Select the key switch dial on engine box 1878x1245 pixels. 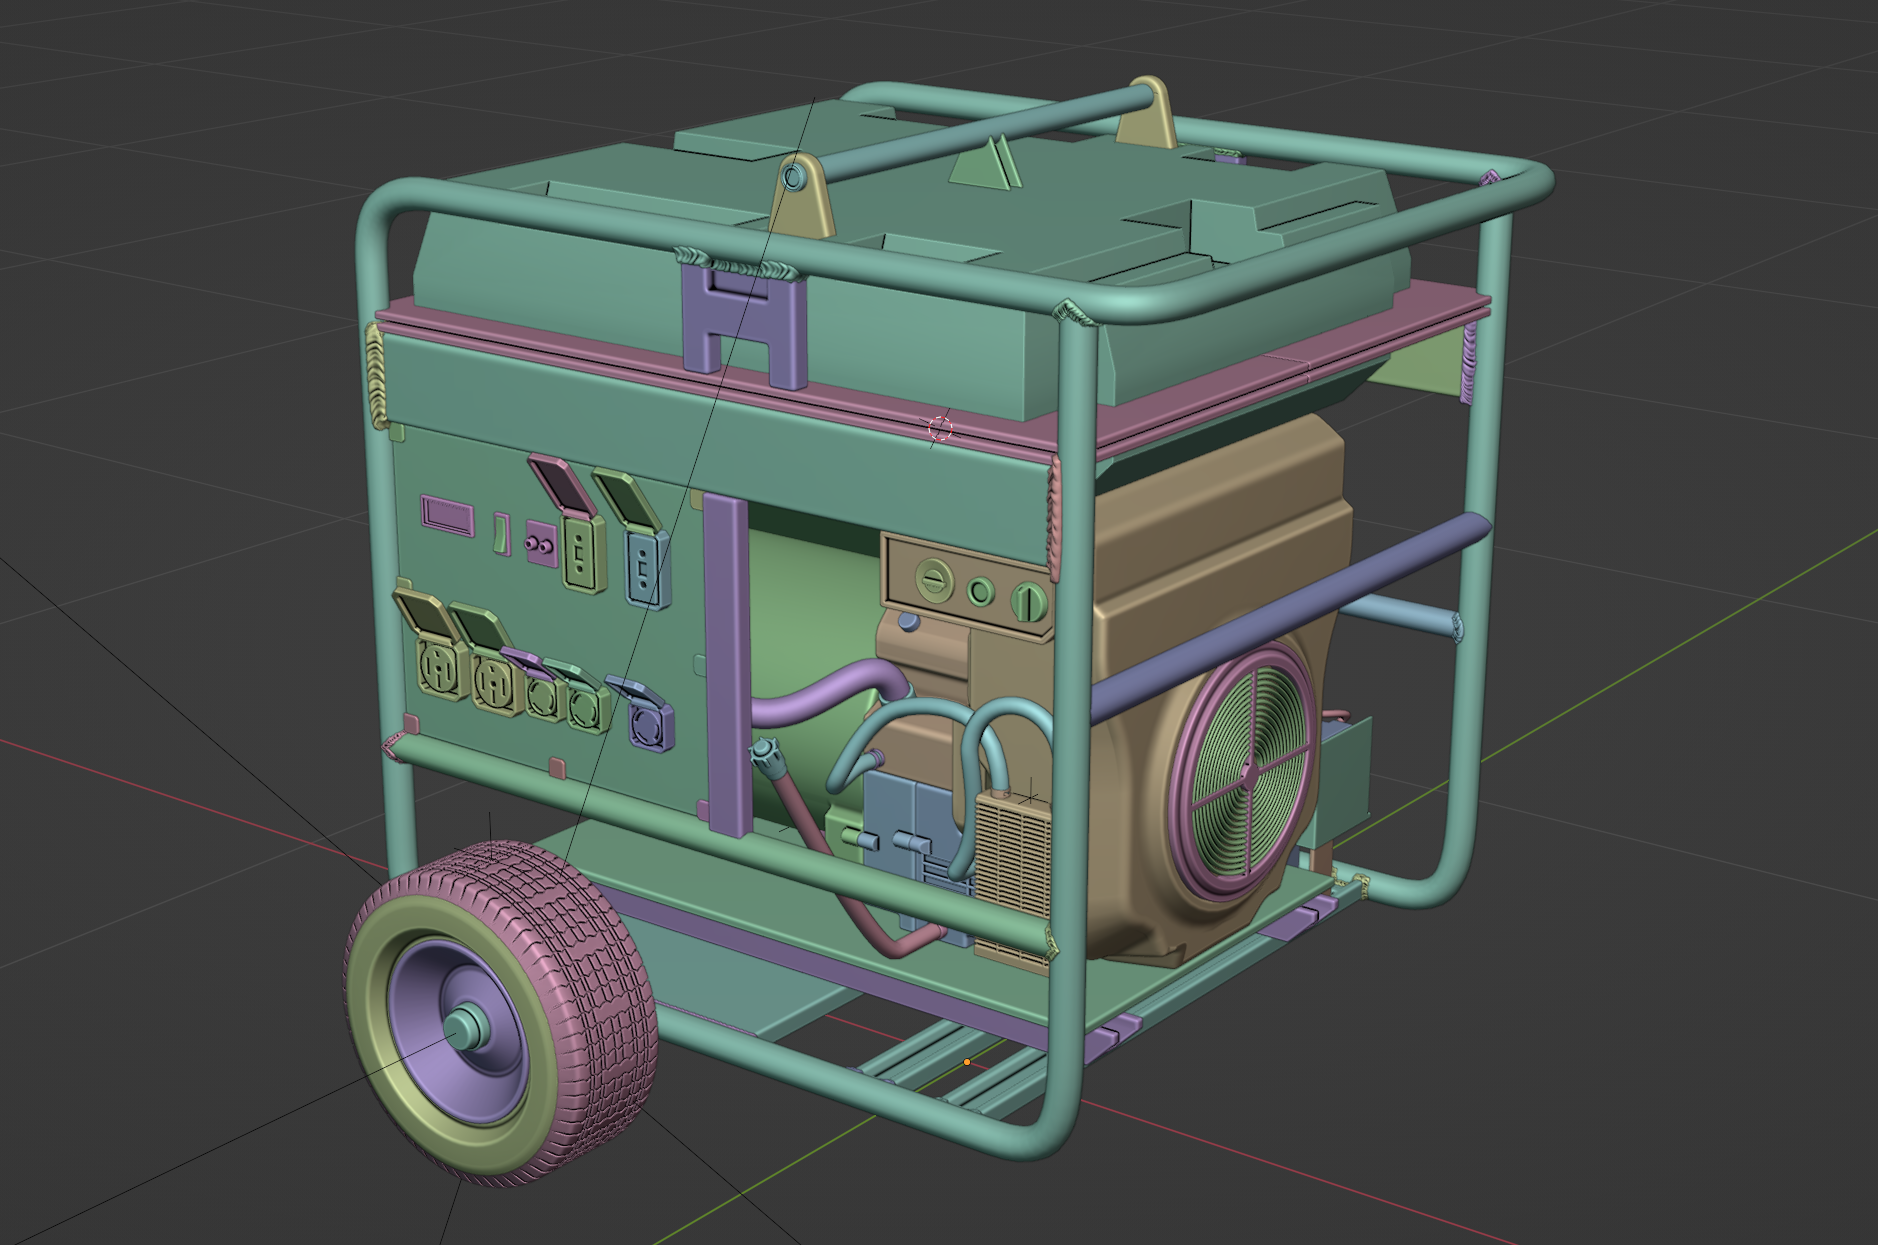[1027, 600]
